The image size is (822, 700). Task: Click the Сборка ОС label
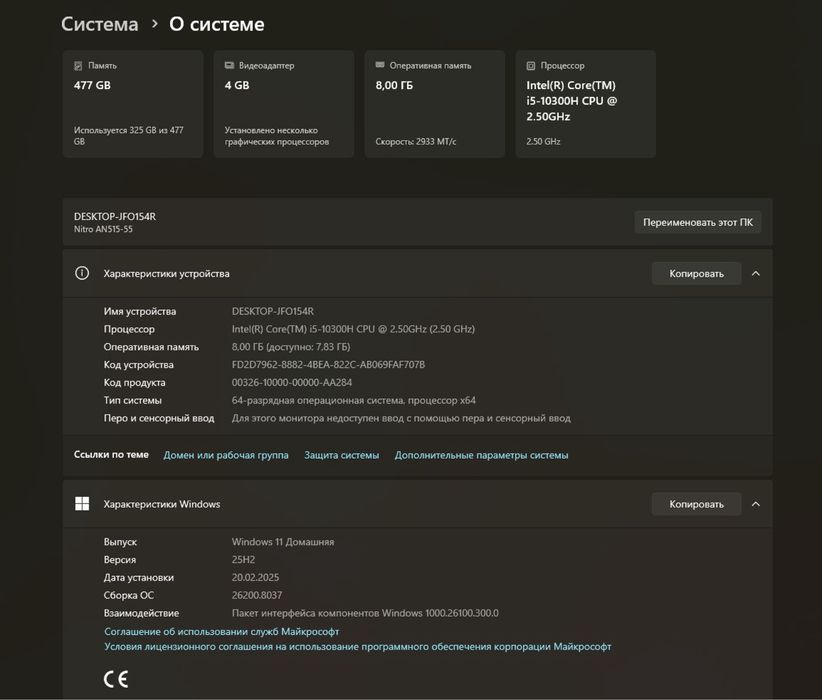(129, 595)
